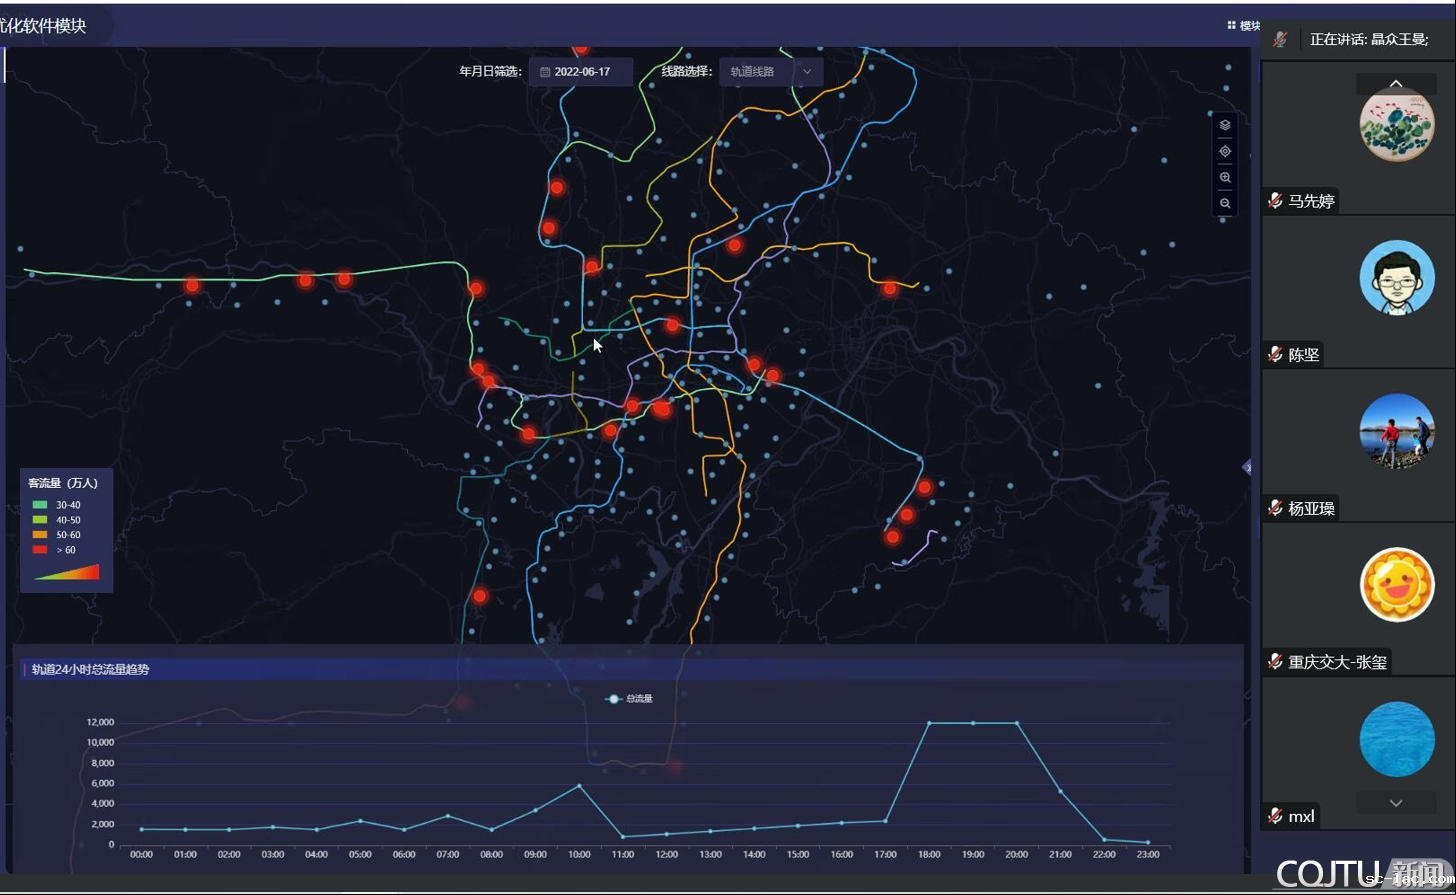Open the 轨道线路 line selection dropdown
Viewport: 1456px width, 895px height.
click(771, 72)
